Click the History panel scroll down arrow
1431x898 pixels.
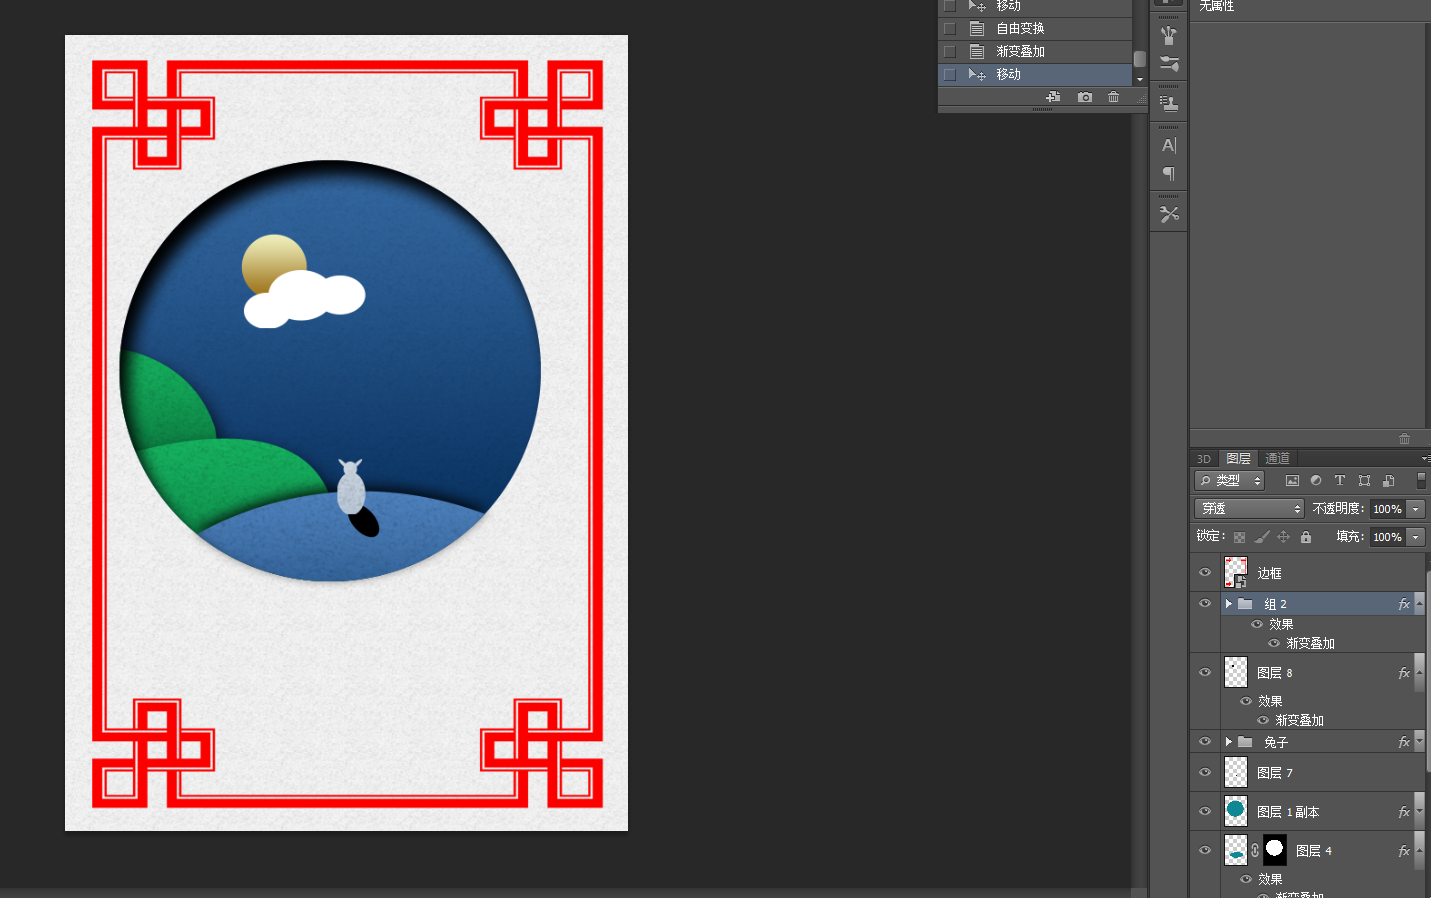point(1140,79)
